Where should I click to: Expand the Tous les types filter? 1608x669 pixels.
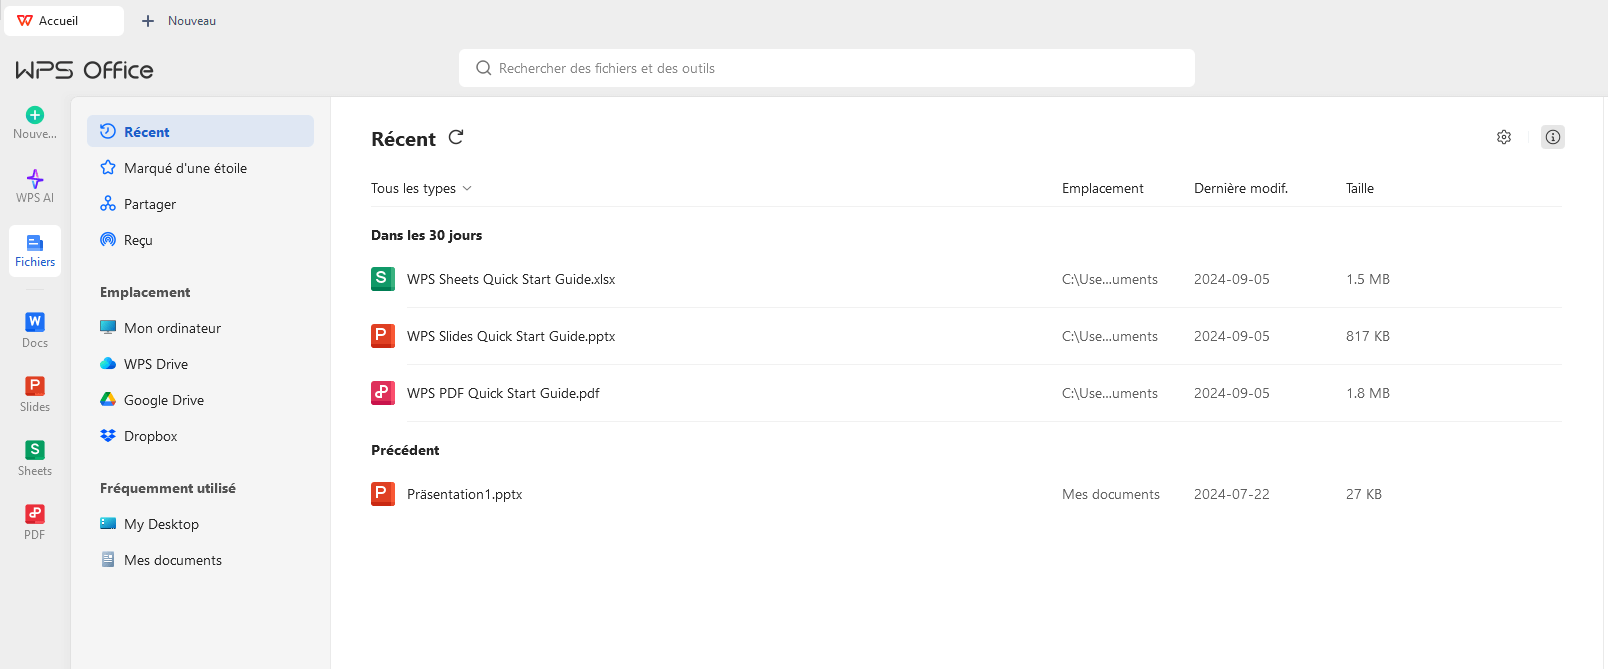coord(421,189)
